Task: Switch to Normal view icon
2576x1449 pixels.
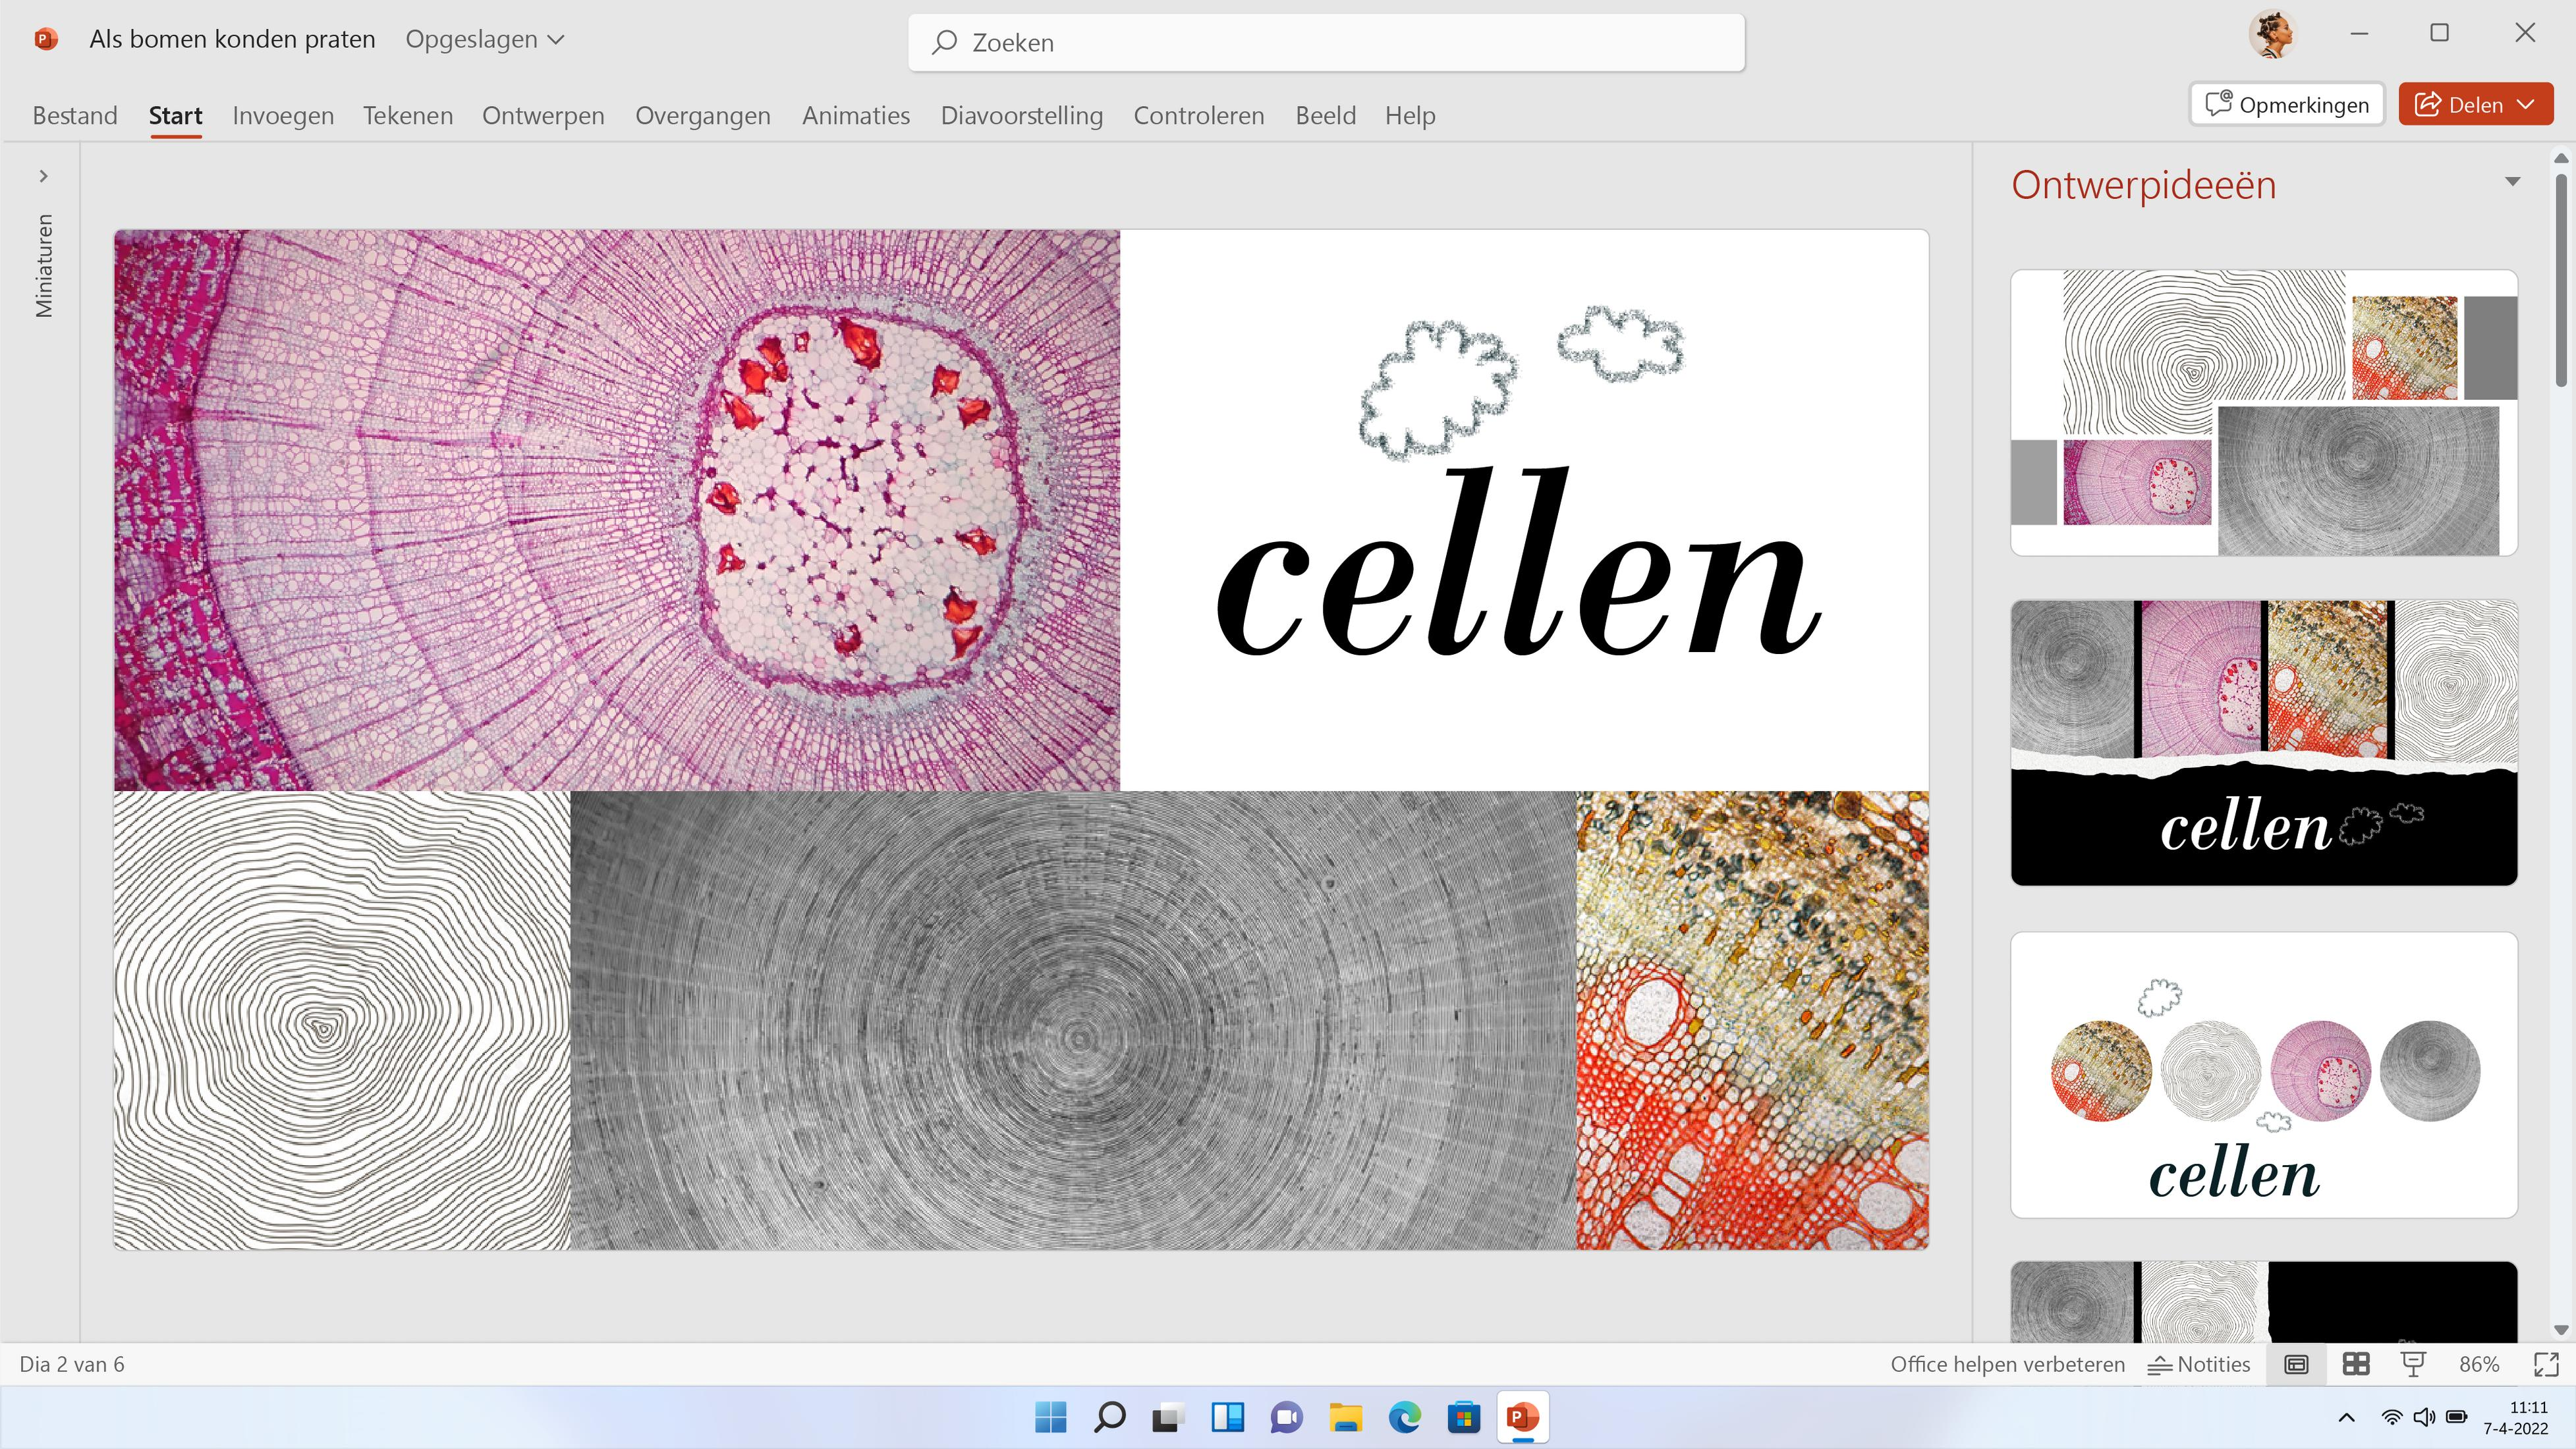Action: click(x=2297, y=1364)
